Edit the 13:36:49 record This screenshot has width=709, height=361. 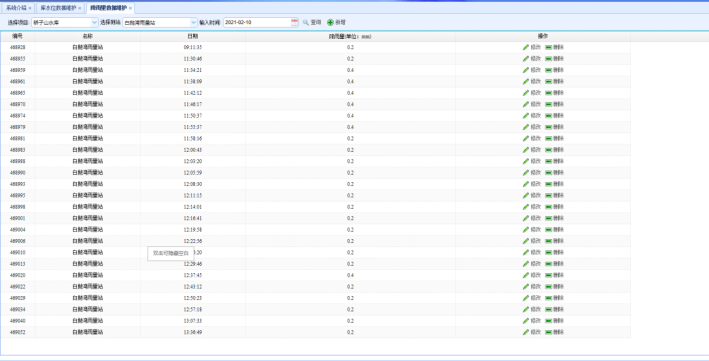click(x=532, y=332)
